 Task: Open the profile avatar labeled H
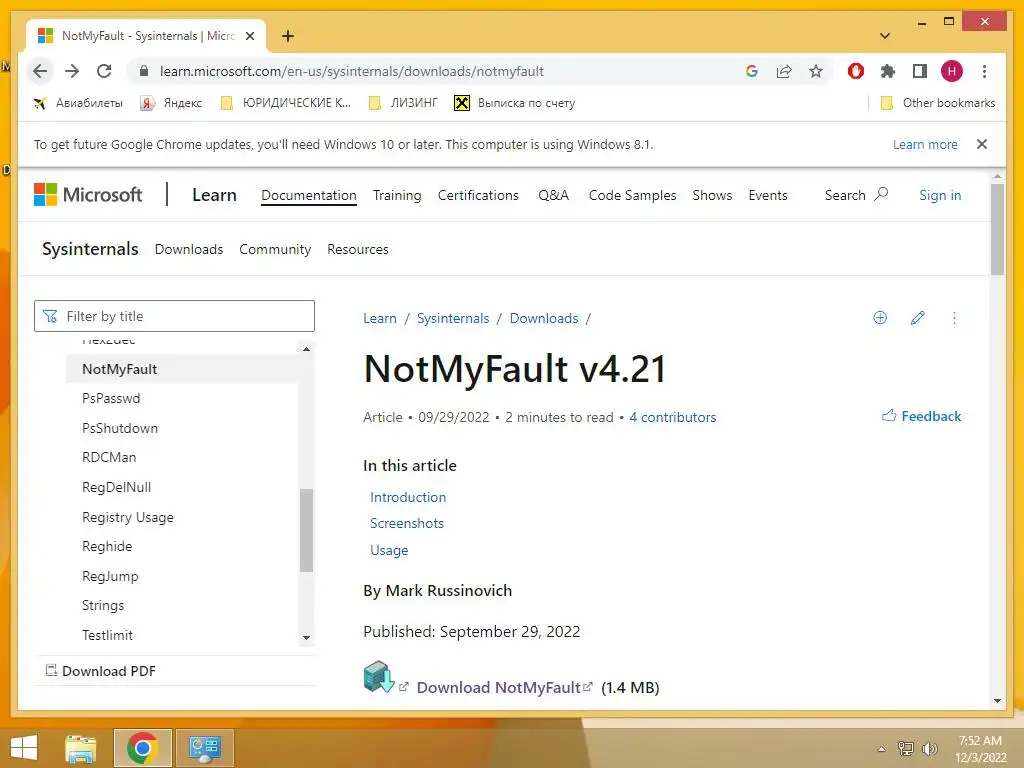[952, 71]
